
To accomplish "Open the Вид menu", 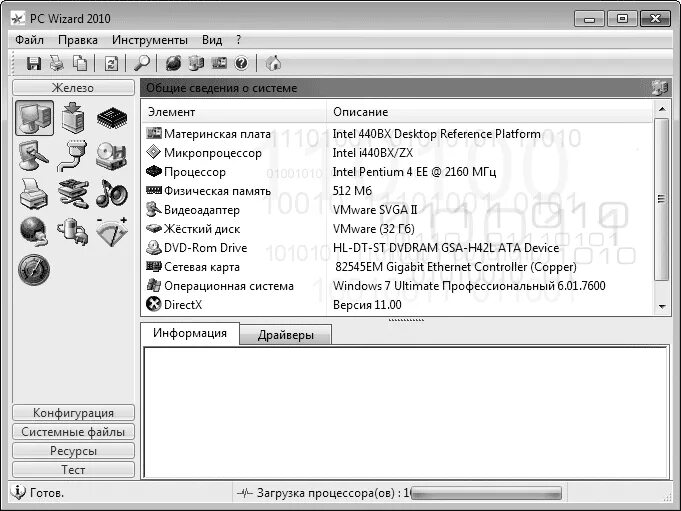I will (212, 40).
